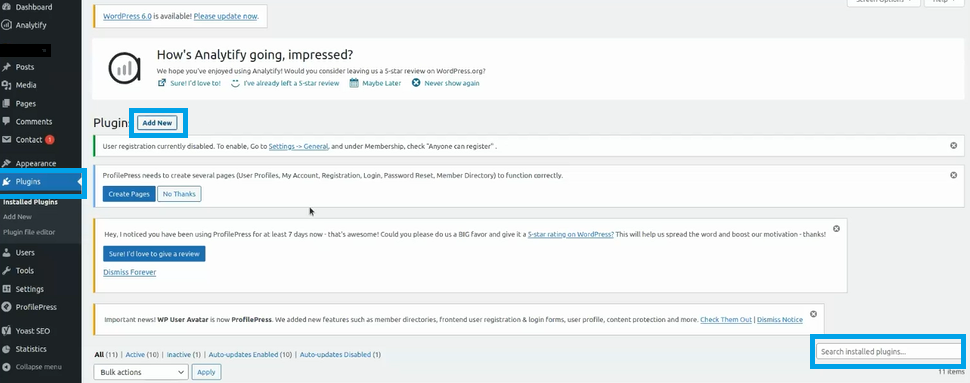Open Settings in the sidebar
This screenshot has height=383, width=970.
[30, 289]
